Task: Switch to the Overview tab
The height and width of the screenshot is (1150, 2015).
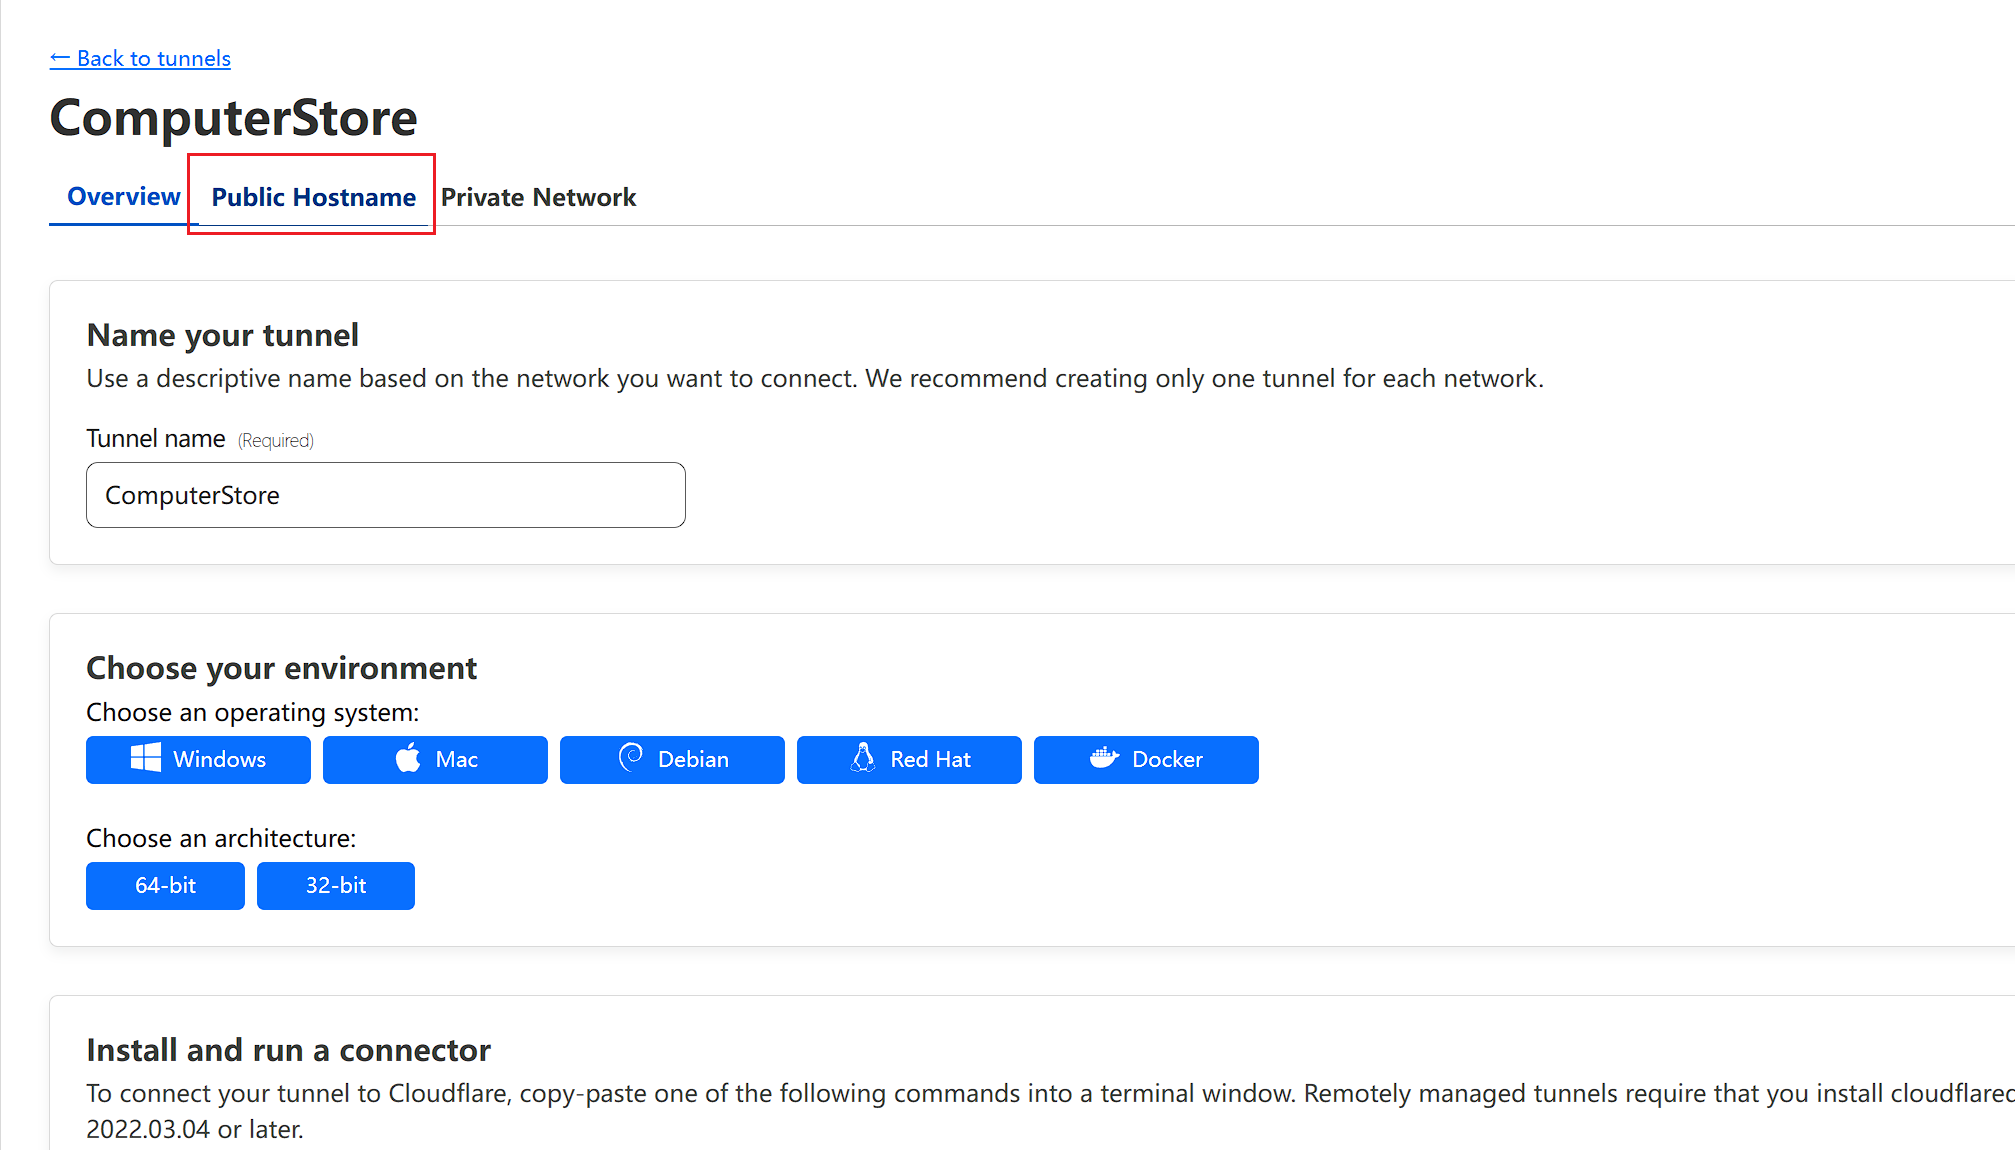Action: pos(123,197)
